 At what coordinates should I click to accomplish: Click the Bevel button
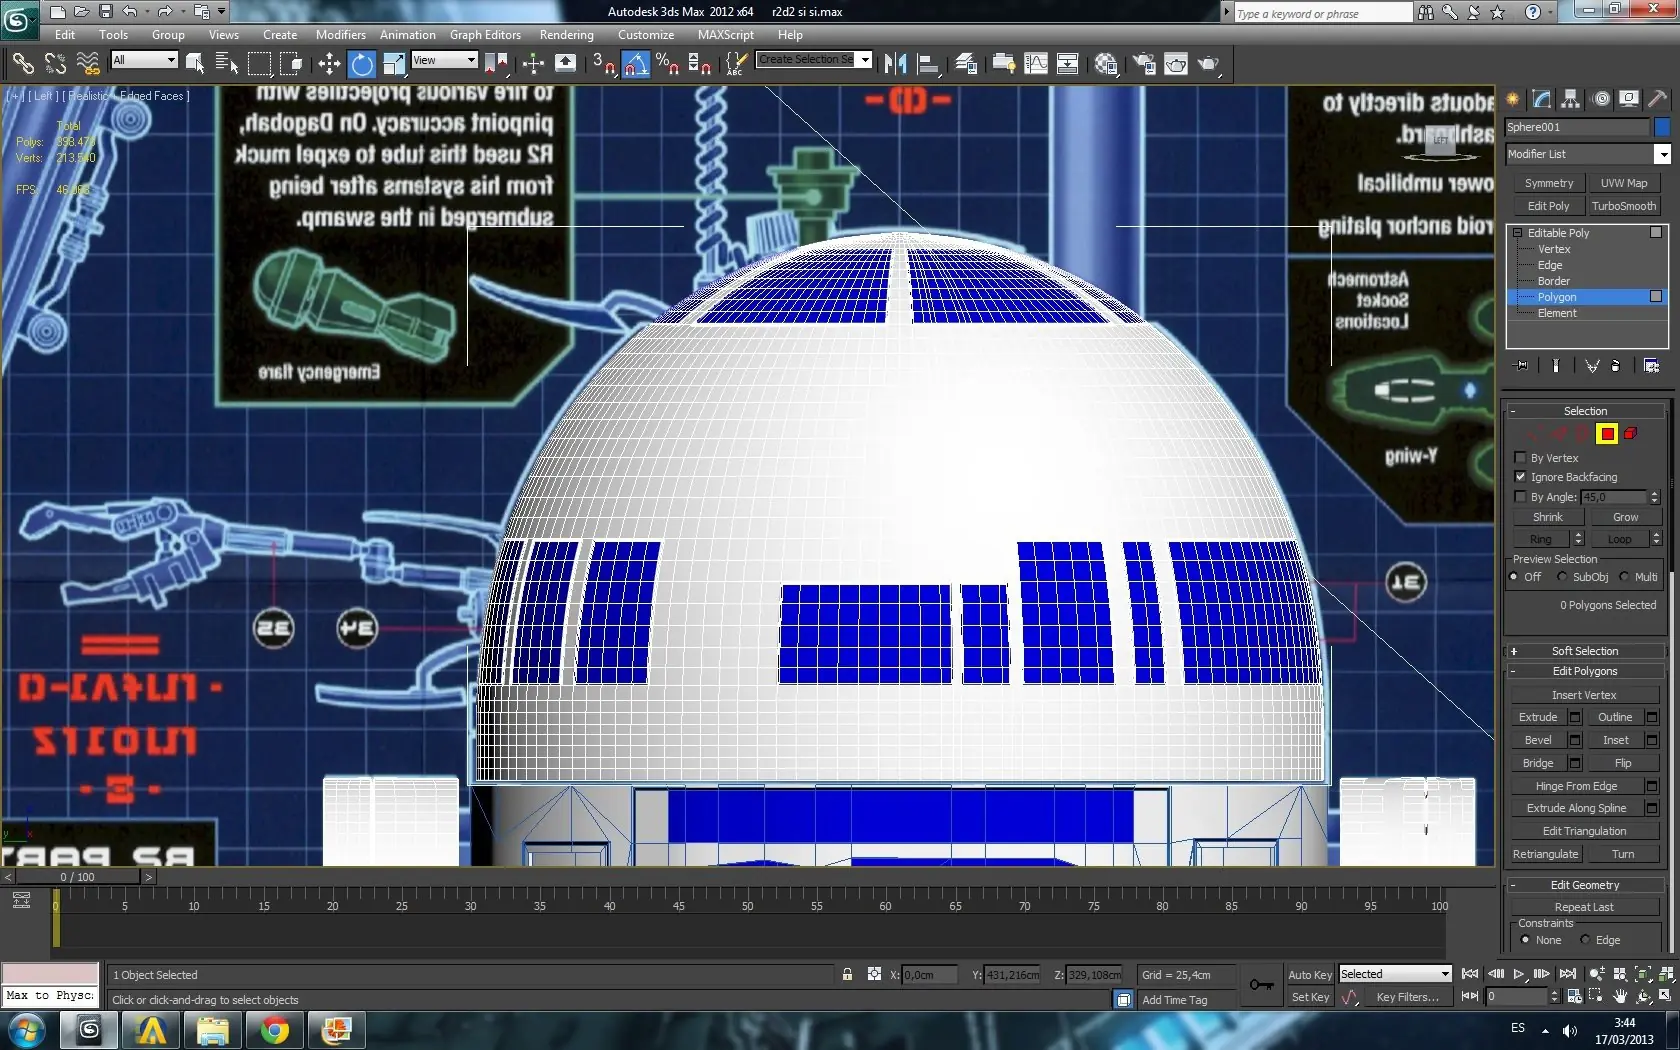point(1538,740)
